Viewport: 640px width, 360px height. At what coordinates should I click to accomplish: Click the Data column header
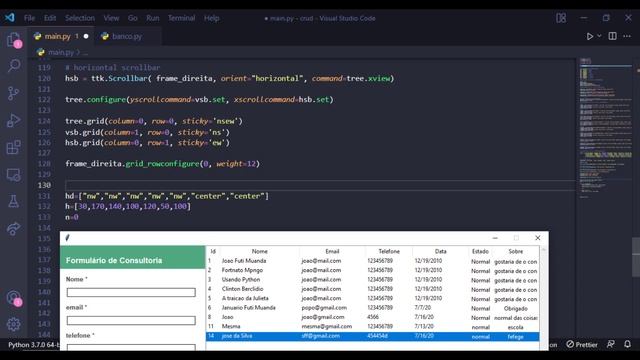coord(440,251)
